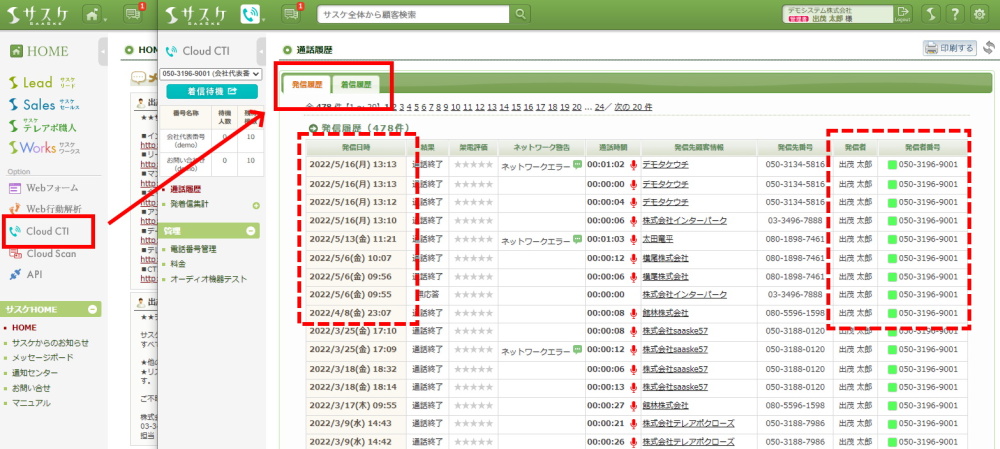This screenshot has height=449, width=1000.
Task: Play the recording icon for the 00:01:02 call
Action: click(633, 166)
